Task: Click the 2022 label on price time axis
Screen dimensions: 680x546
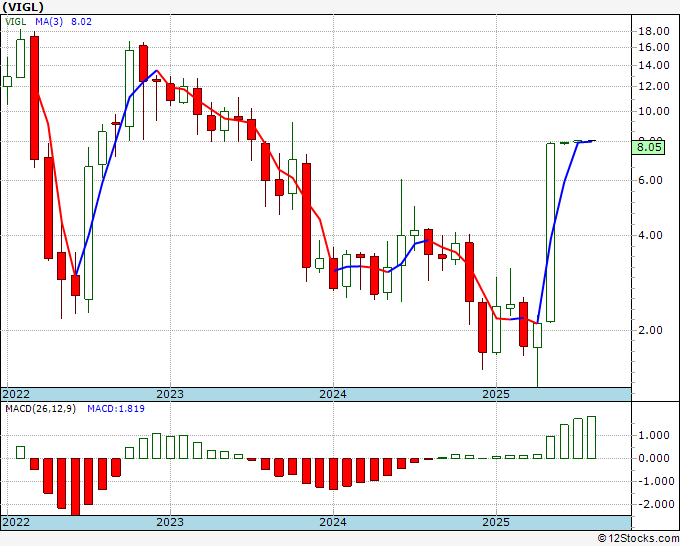Action: [16, 394]
